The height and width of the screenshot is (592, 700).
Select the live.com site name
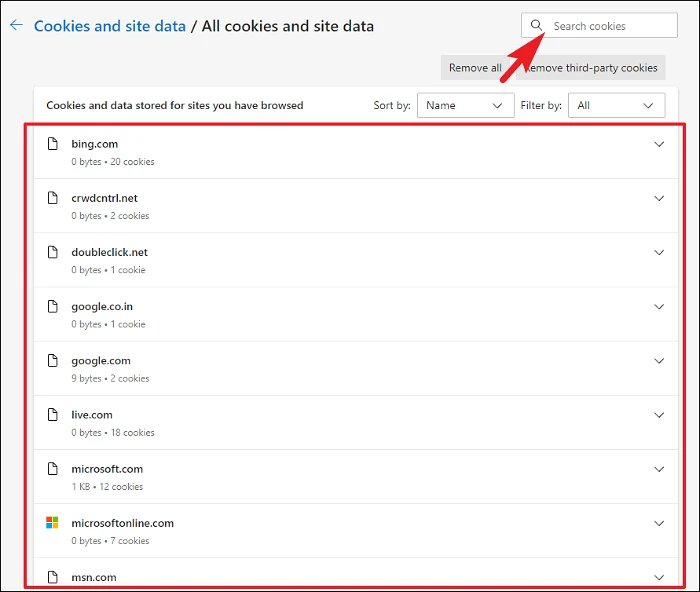tap(92, 415)
